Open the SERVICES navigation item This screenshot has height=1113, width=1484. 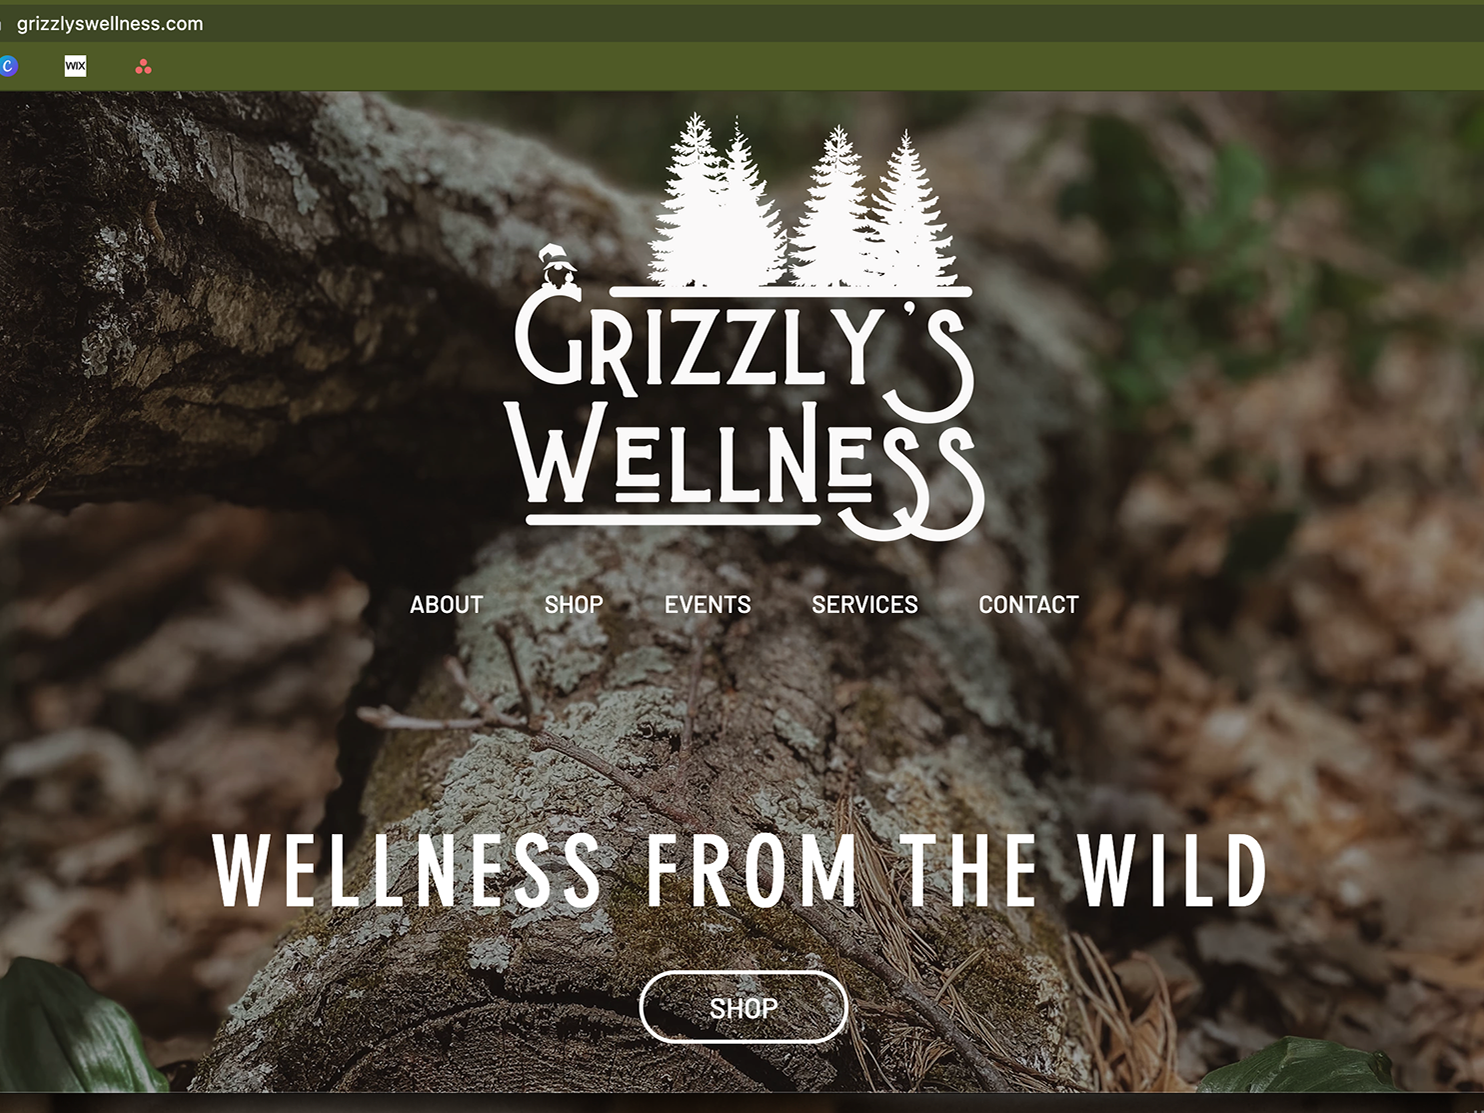tap(864, 605)
